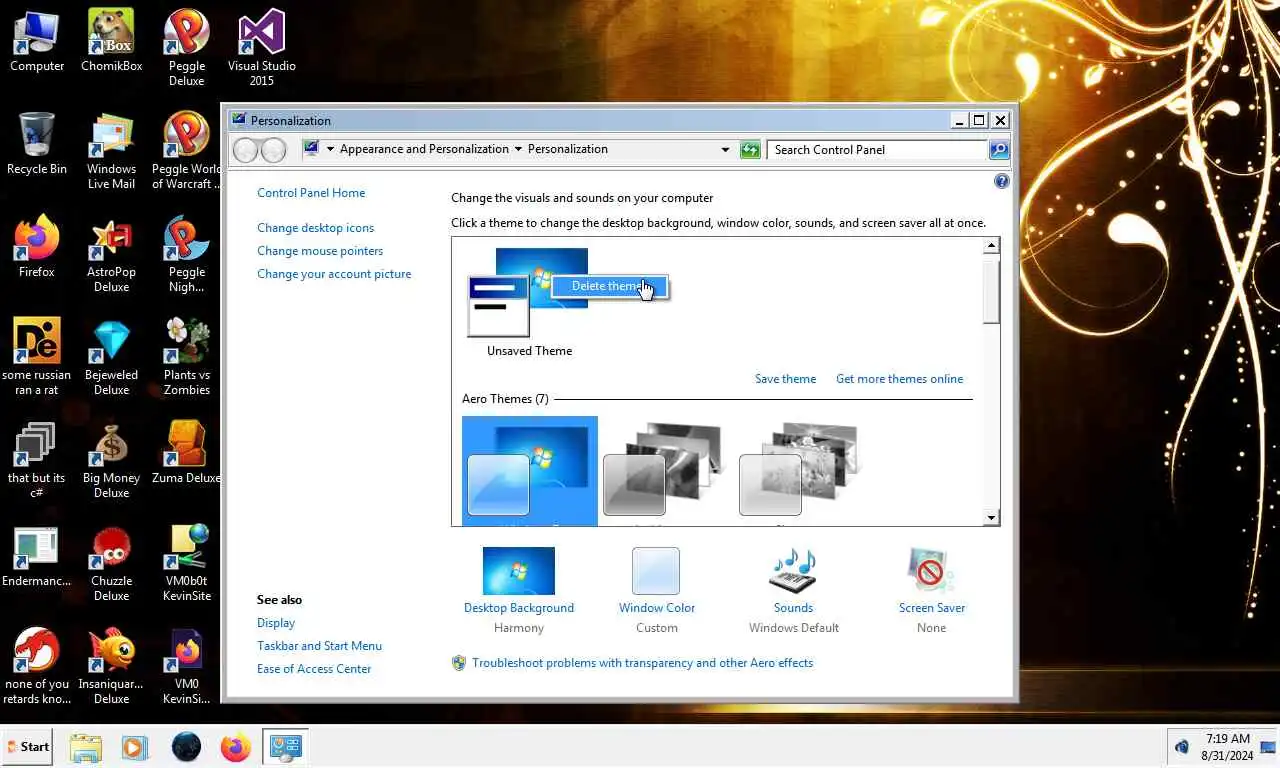Open Control Panel Home link
The width and height of the screenshot is (1280, 768).
[x=311, y=193]
